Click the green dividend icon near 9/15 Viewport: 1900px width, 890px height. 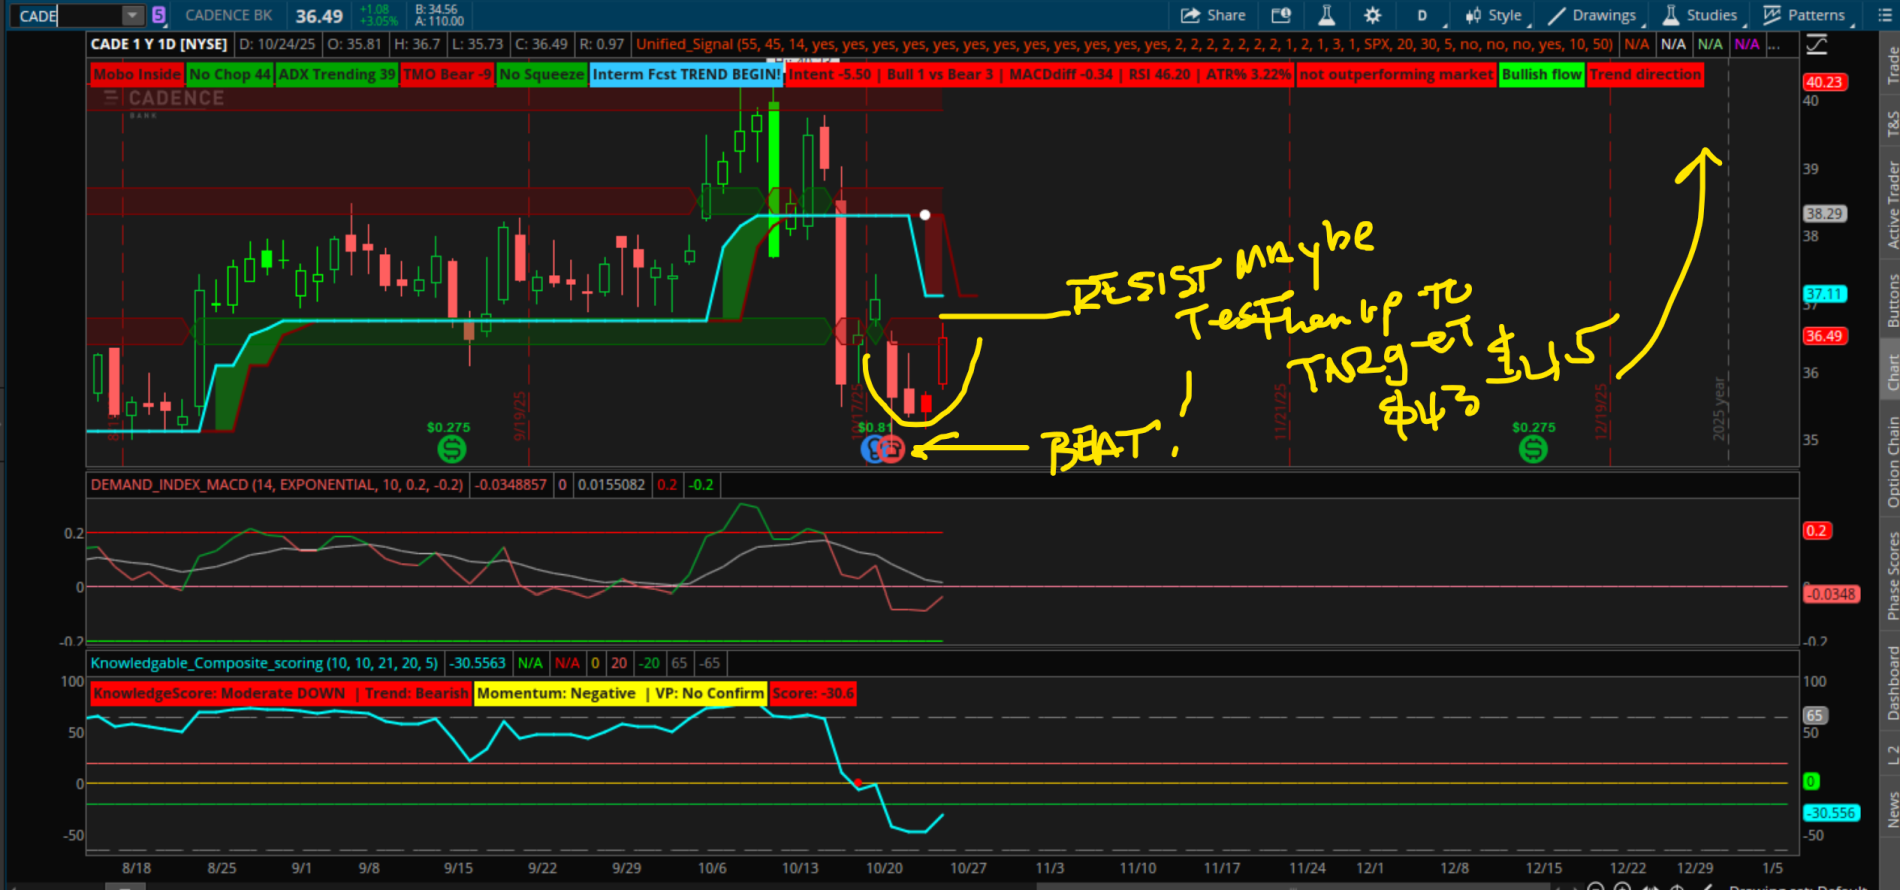point(452,449)
